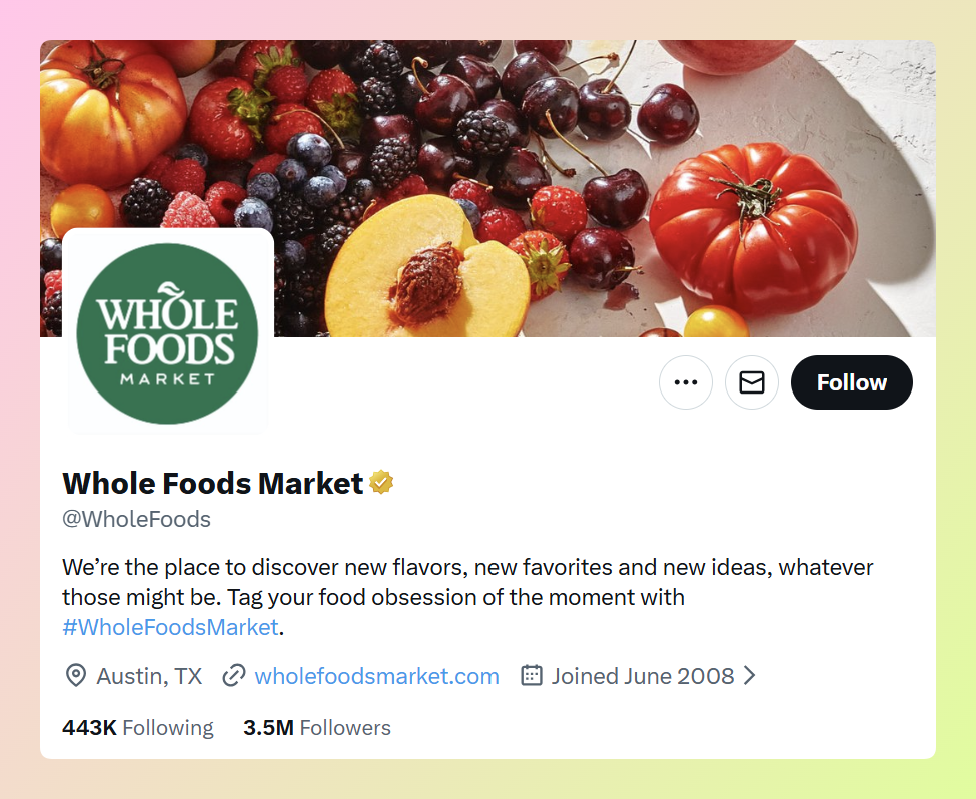Click the link chain icon before the website
The image size is (976, 799).
tap(233, 676)
